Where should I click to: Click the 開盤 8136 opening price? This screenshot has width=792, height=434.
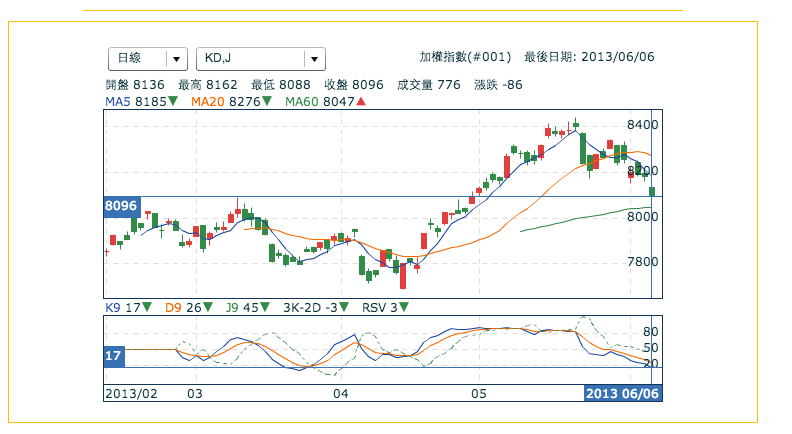point(135,85)
